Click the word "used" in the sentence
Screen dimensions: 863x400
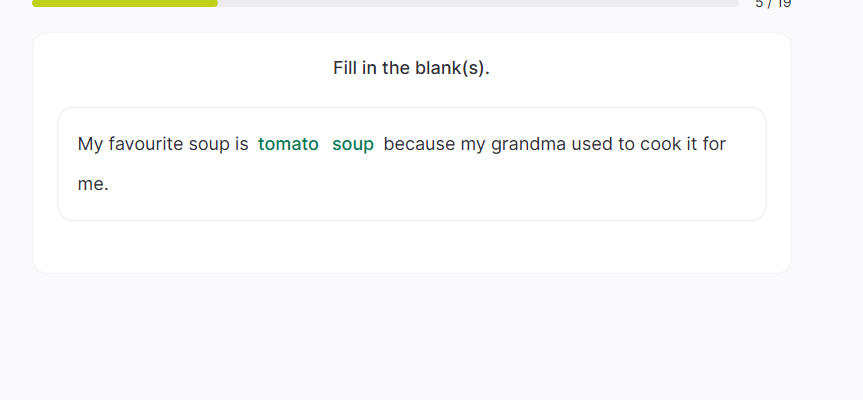[591, 144]
